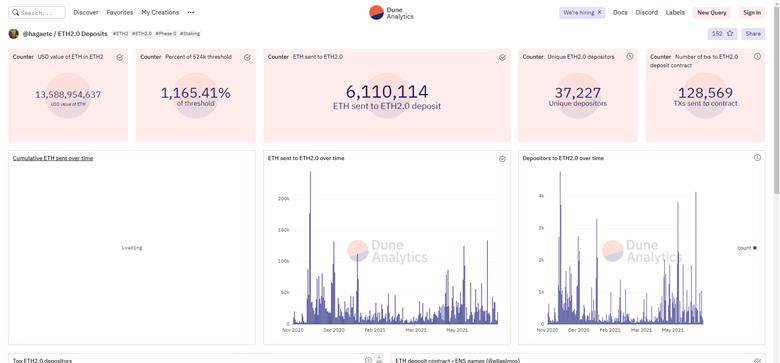
Task: Click the hagaetc user avatar
Action: point(13,34)
